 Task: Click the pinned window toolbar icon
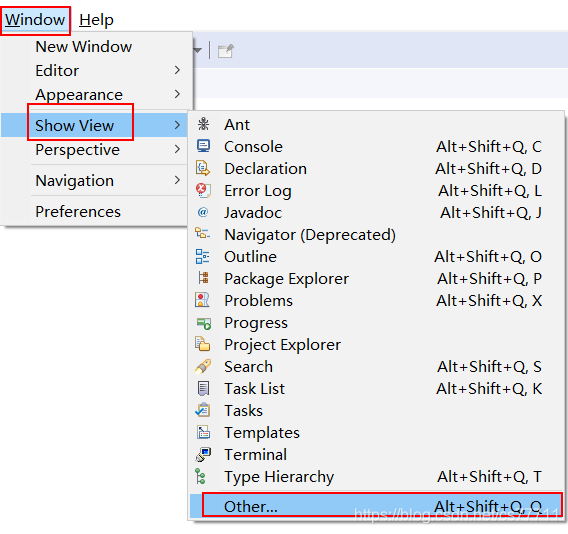coord(226,51)
